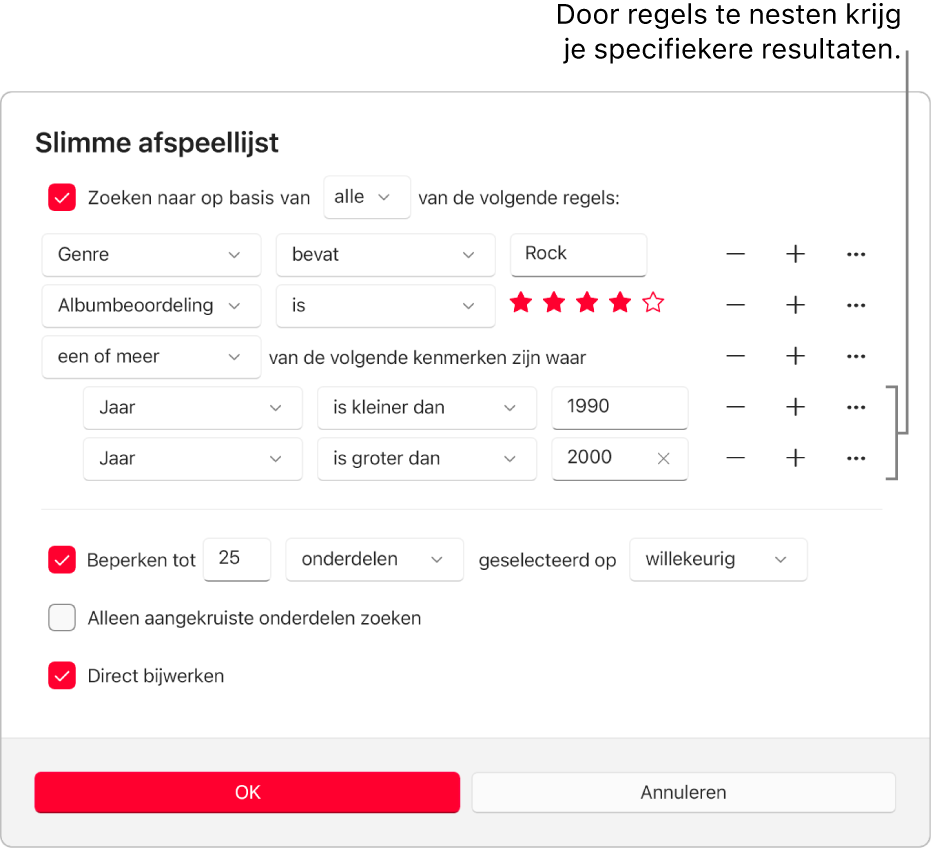The image size is (934, 849).
Task: Disable 'Direct bijwerken'
Action: (61, 676)
